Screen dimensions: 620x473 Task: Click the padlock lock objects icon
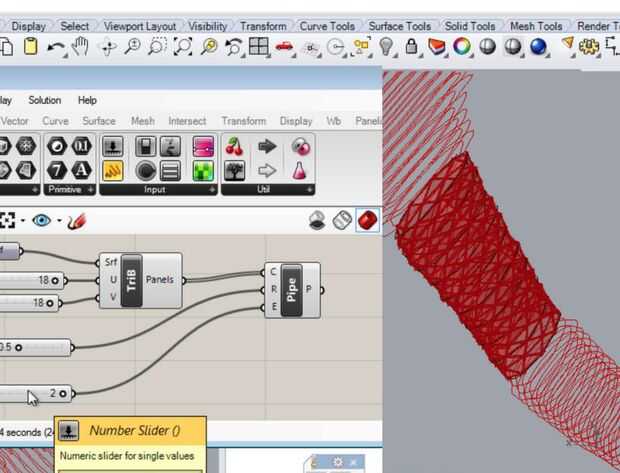(x=412, y=47)
